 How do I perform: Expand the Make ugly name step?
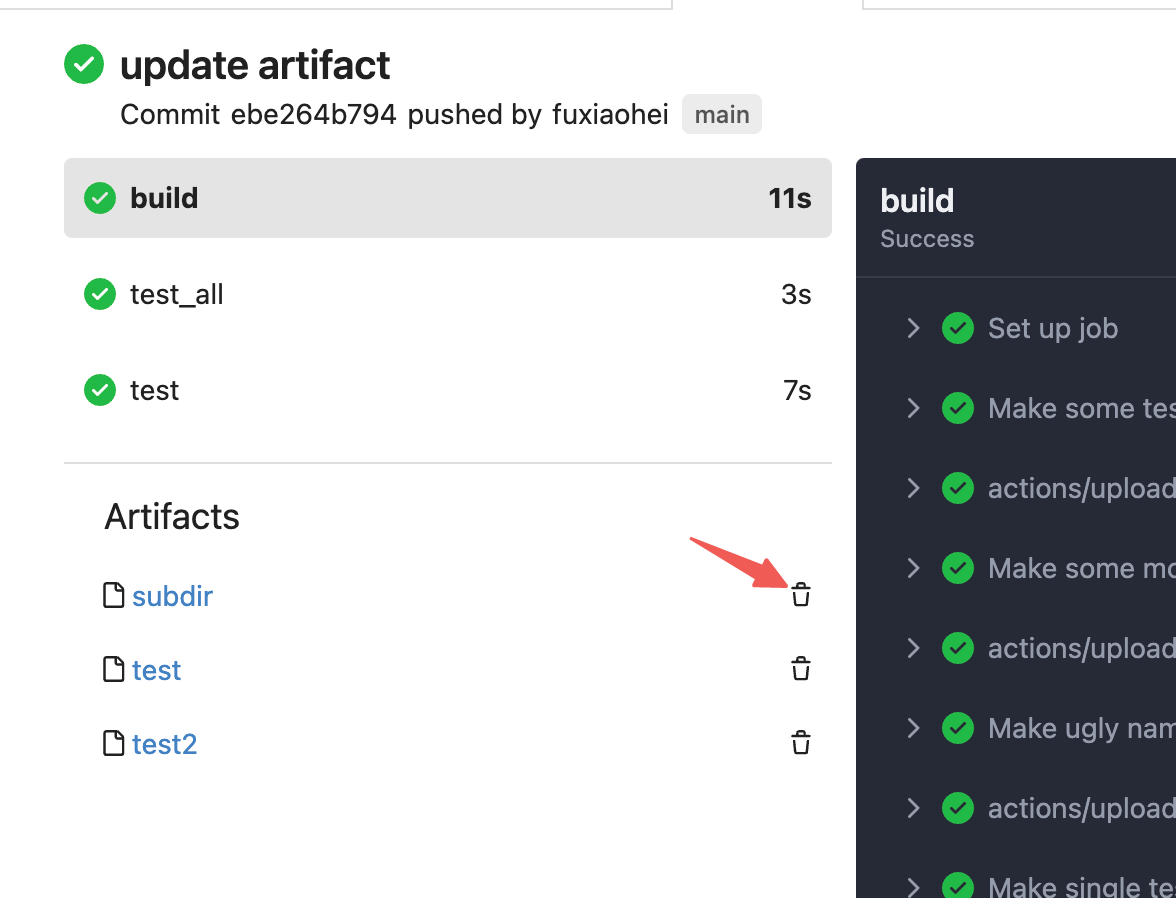click(913, 728)
